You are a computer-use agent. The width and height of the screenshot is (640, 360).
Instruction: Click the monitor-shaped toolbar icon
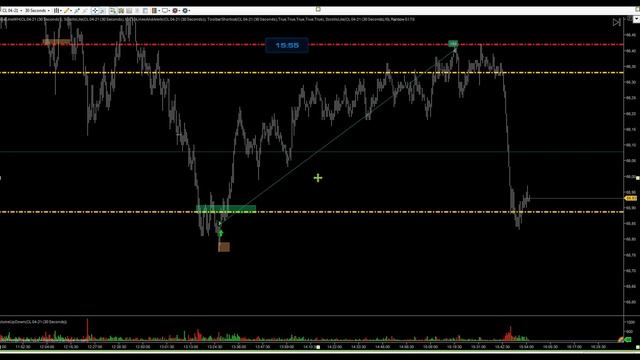(x=165, y=11)
